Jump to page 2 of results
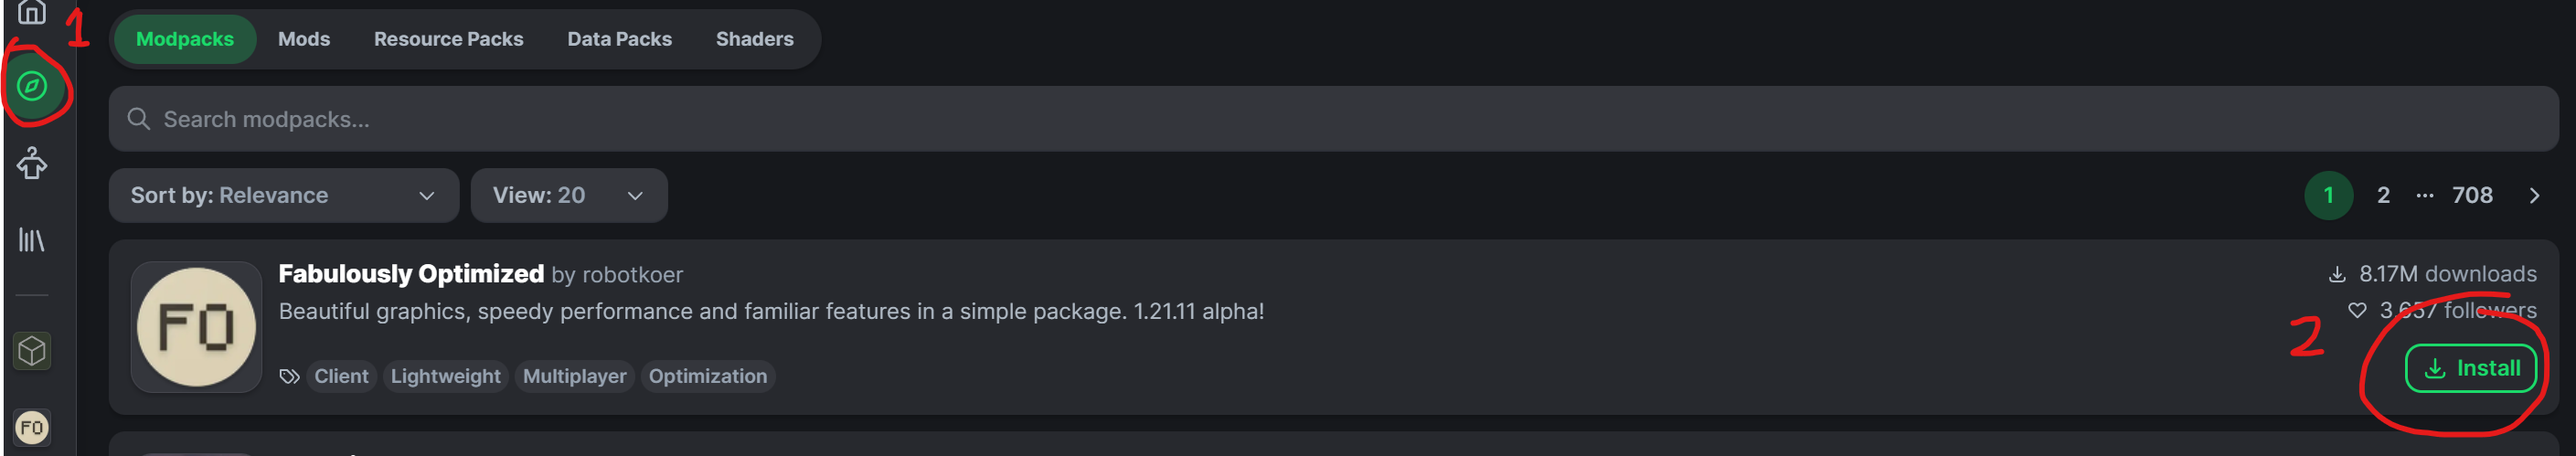The image size is (2576, 456). pyautogui.click(x=2383, y=195)
